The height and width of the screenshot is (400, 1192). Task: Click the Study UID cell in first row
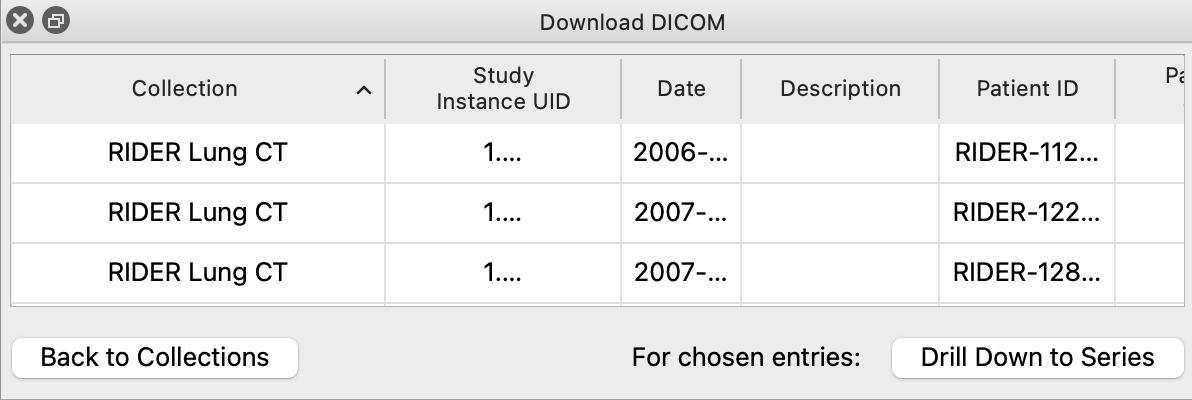[x=503, y=153]
